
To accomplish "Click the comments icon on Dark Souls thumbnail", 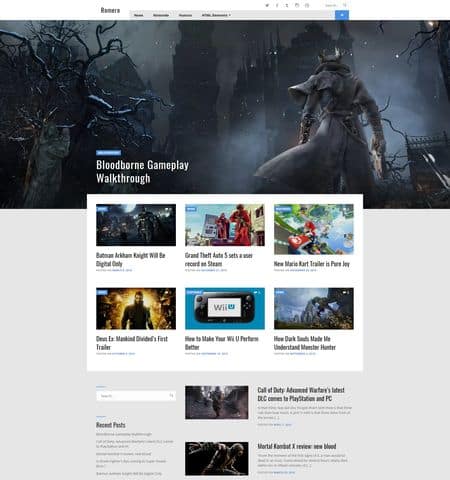I will pos(346,292).
